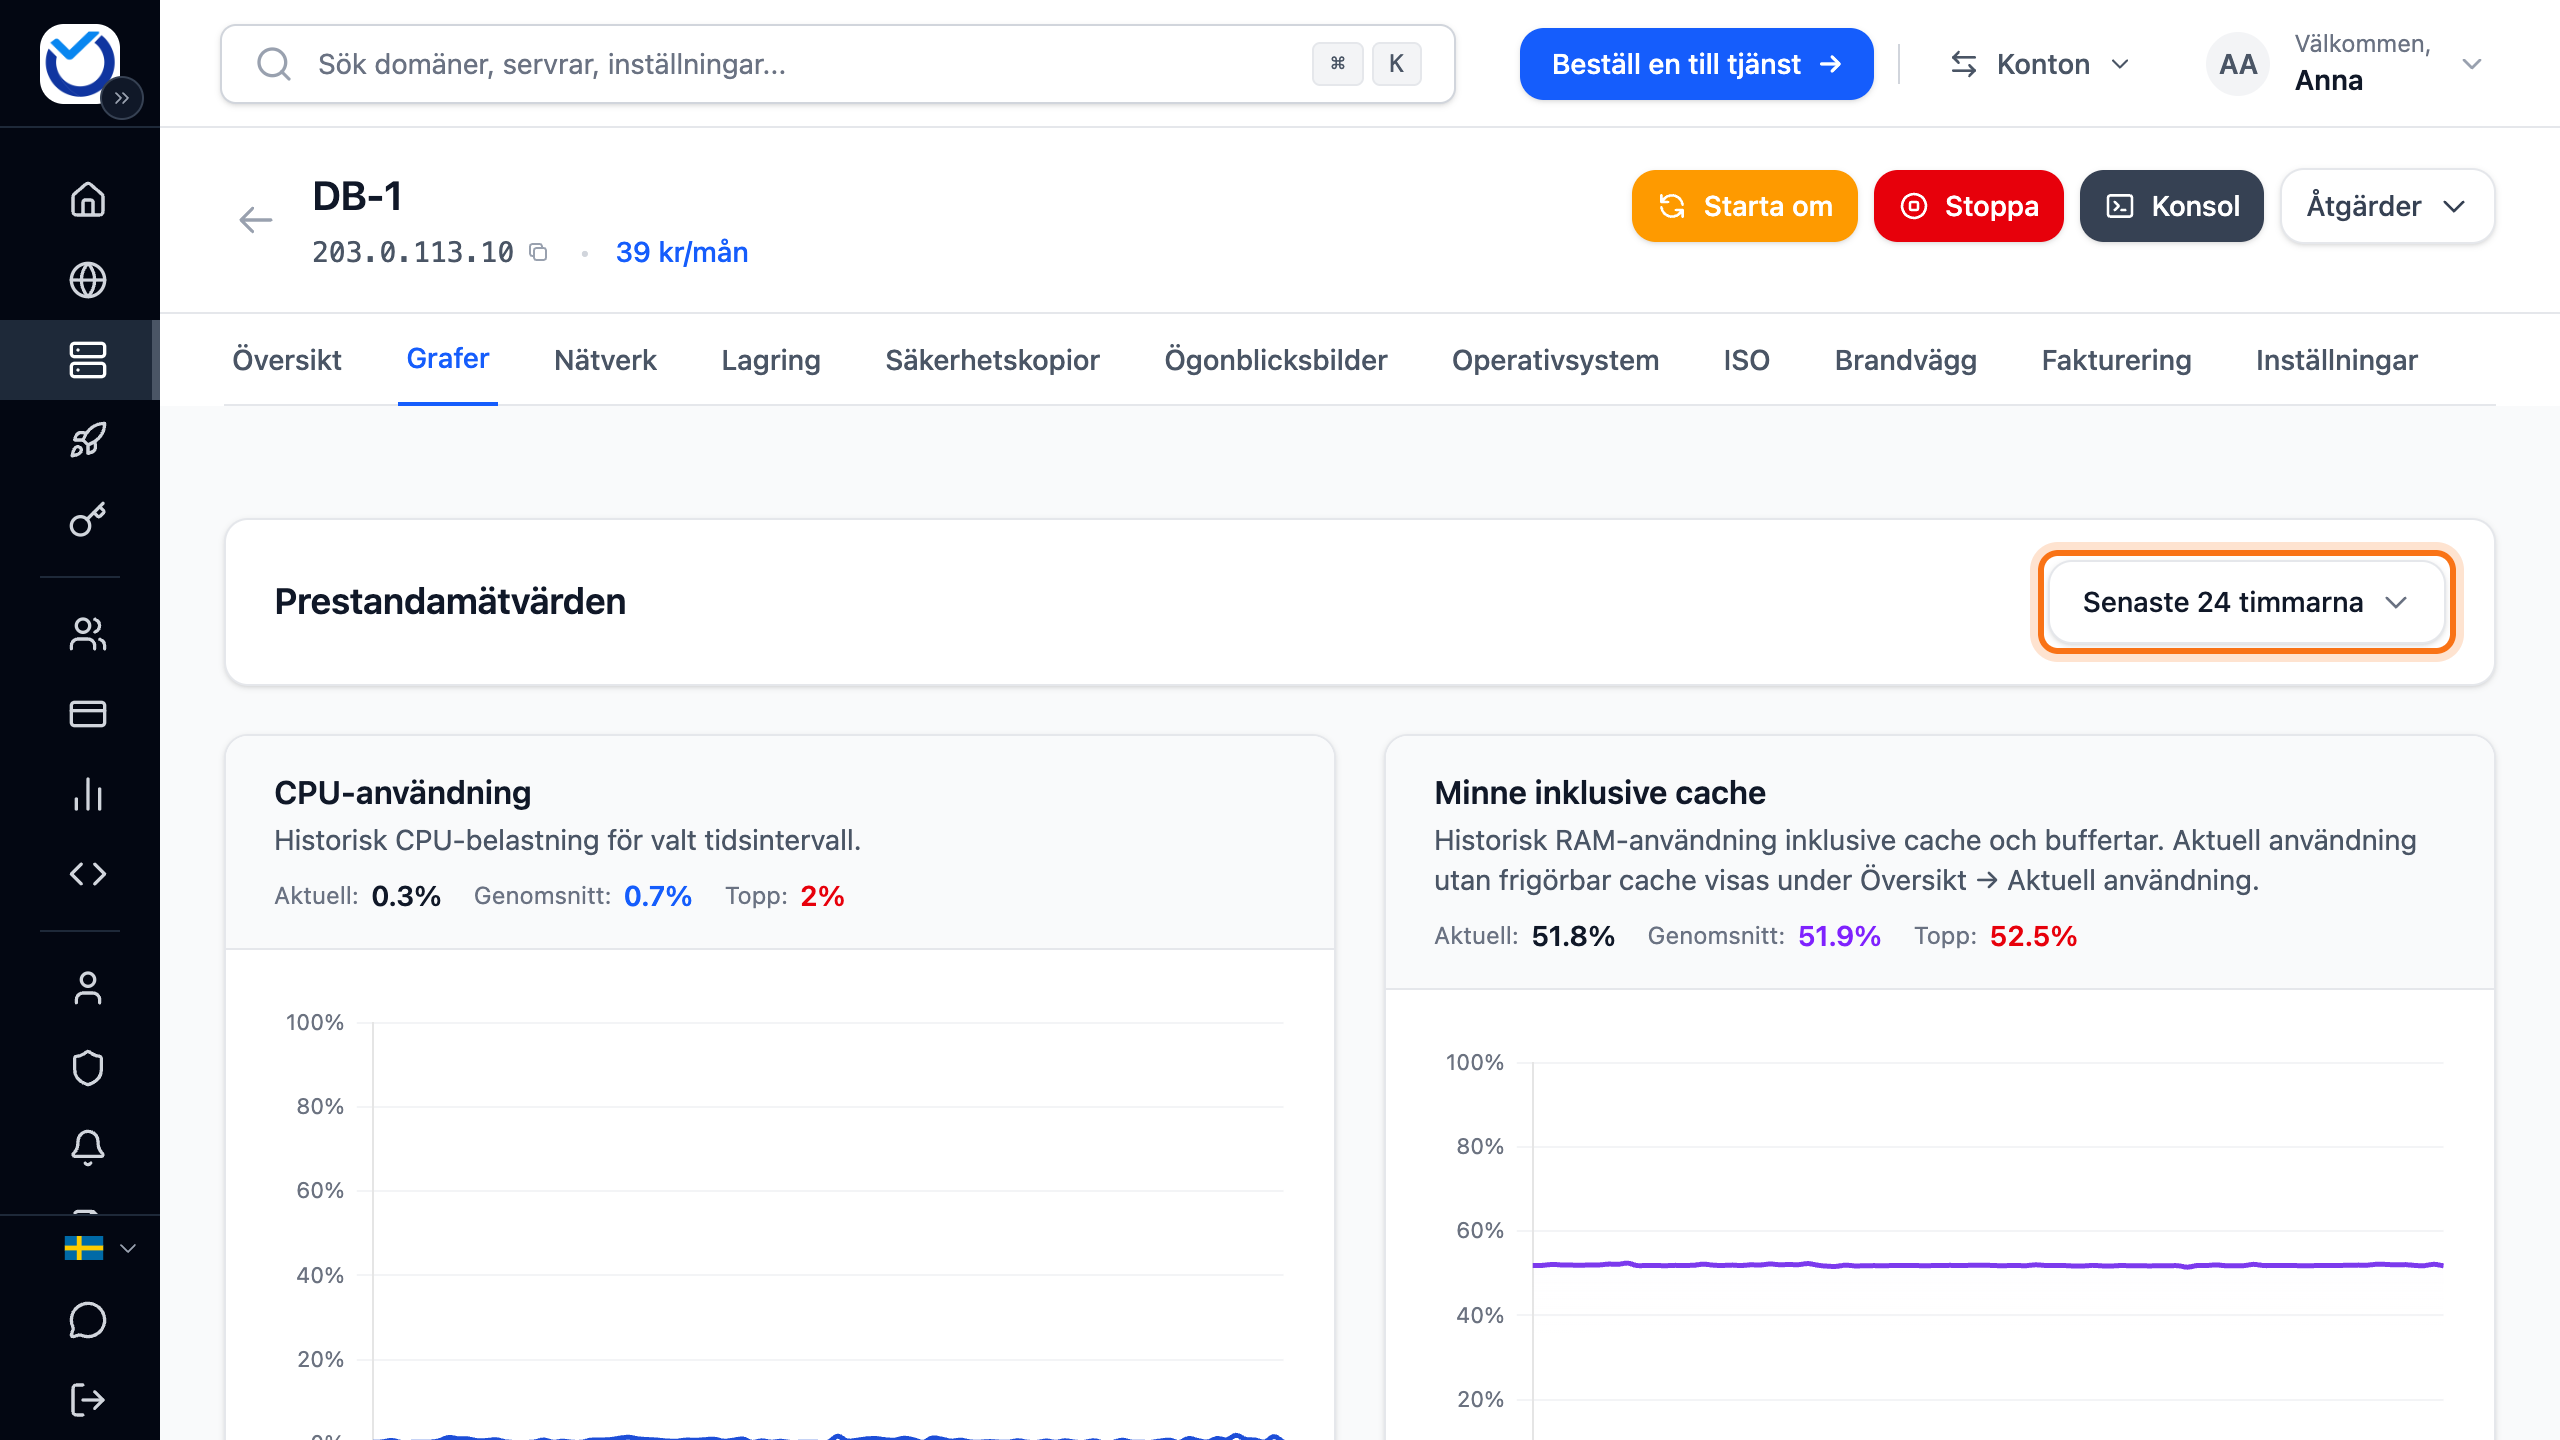Click the logout icon in sidebar
Viewport: 2560px width, 1440px height.
click(88, 1400)
